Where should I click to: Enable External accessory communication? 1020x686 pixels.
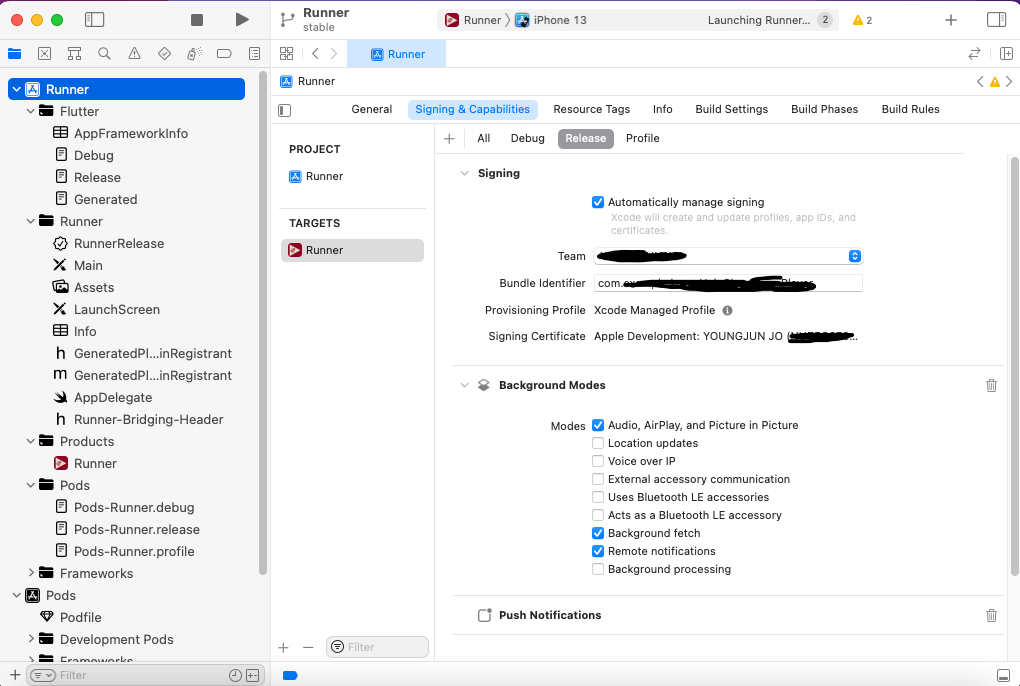tap(598, 479)
